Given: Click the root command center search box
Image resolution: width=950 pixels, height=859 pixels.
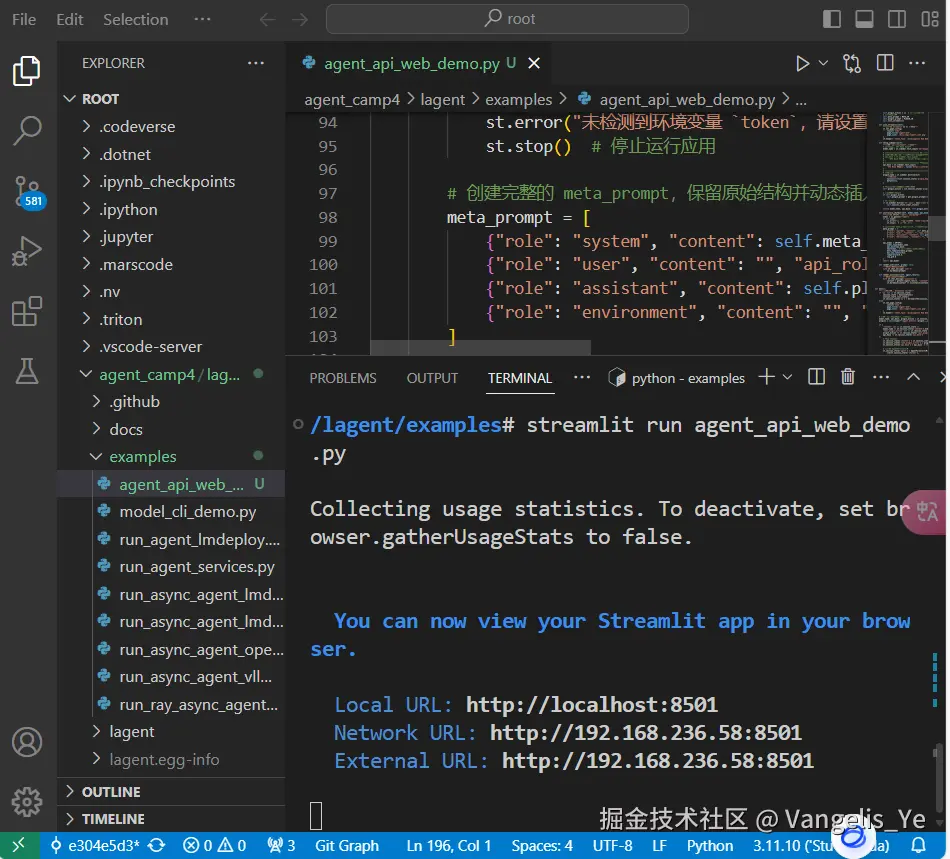Looking at the screenshot, I should pos(507,19).
